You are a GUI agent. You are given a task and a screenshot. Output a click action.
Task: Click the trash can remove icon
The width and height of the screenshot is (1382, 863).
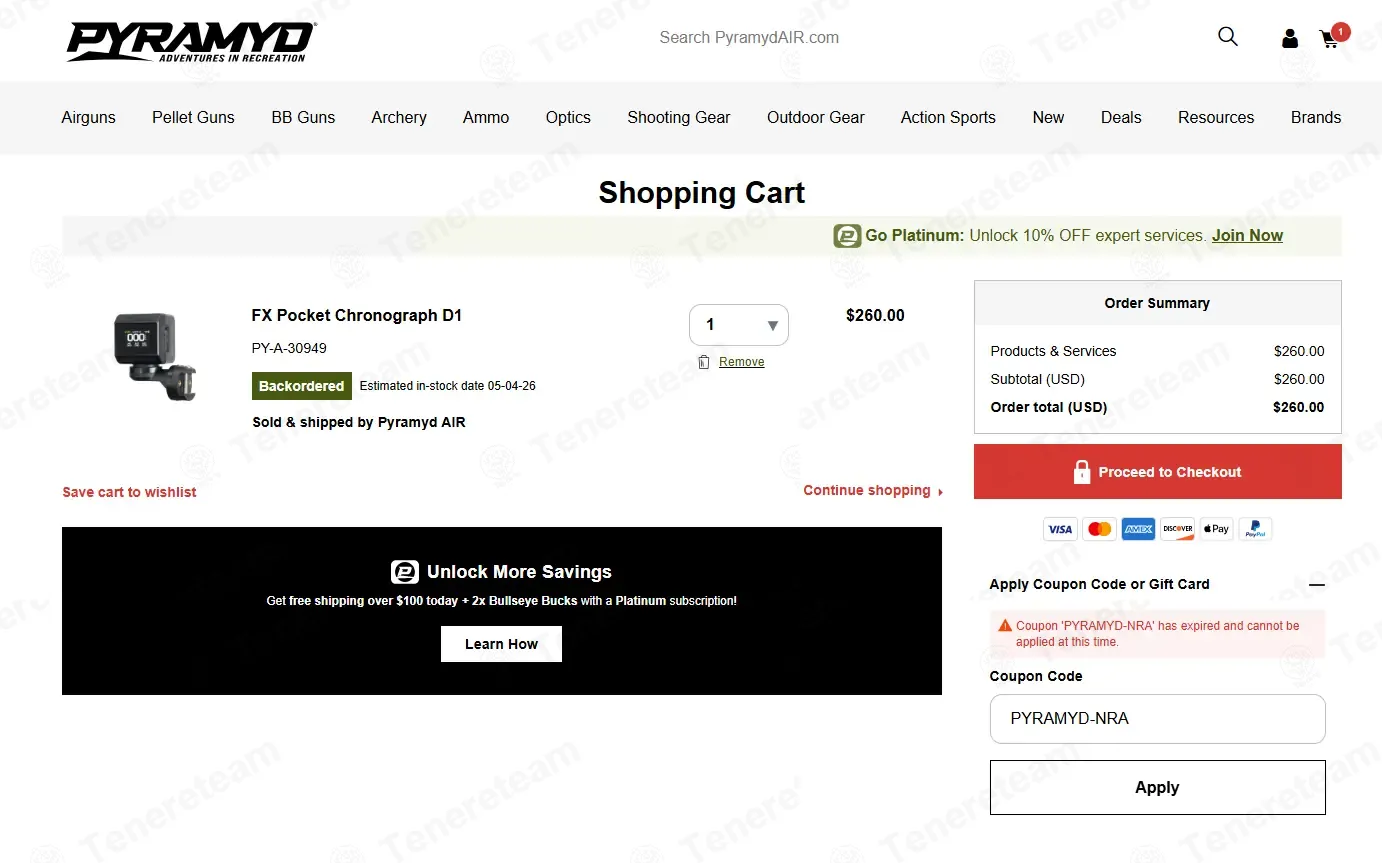point(704,362)
